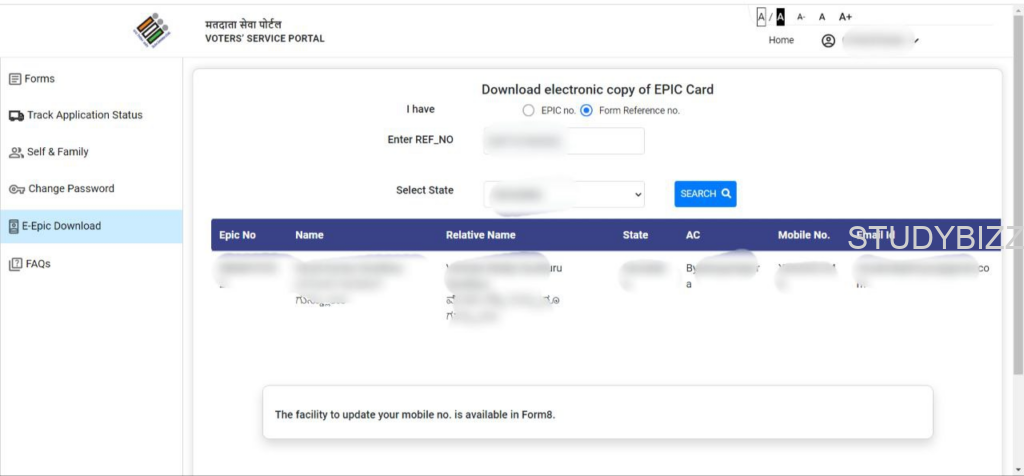Decrease font size with A- button
This screenshot has width=1024, height=476.
pyautogui.click(x=801, y=17)
